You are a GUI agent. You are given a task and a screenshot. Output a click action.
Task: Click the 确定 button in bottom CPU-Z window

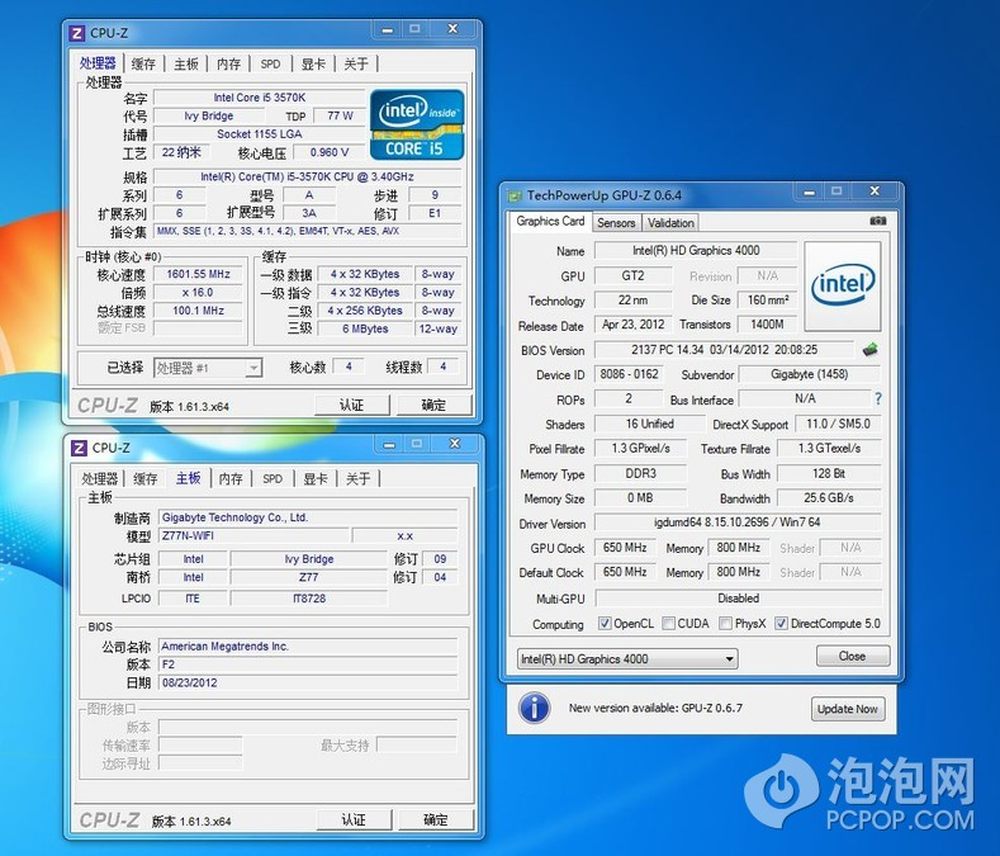click(x=436, y=820)
